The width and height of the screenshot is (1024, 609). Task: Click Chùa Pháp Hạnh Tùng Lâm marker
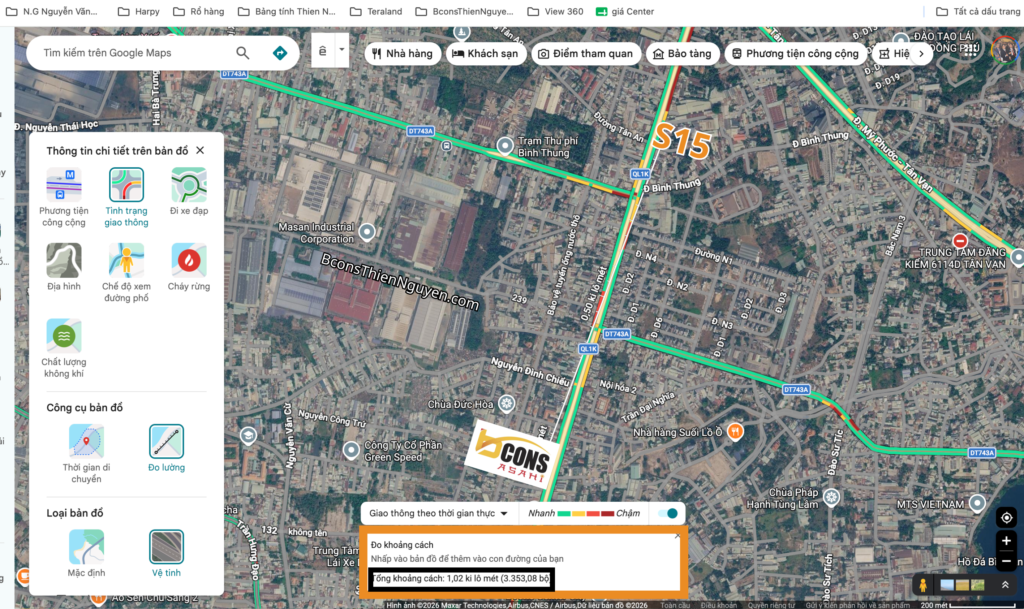point(831,497)
